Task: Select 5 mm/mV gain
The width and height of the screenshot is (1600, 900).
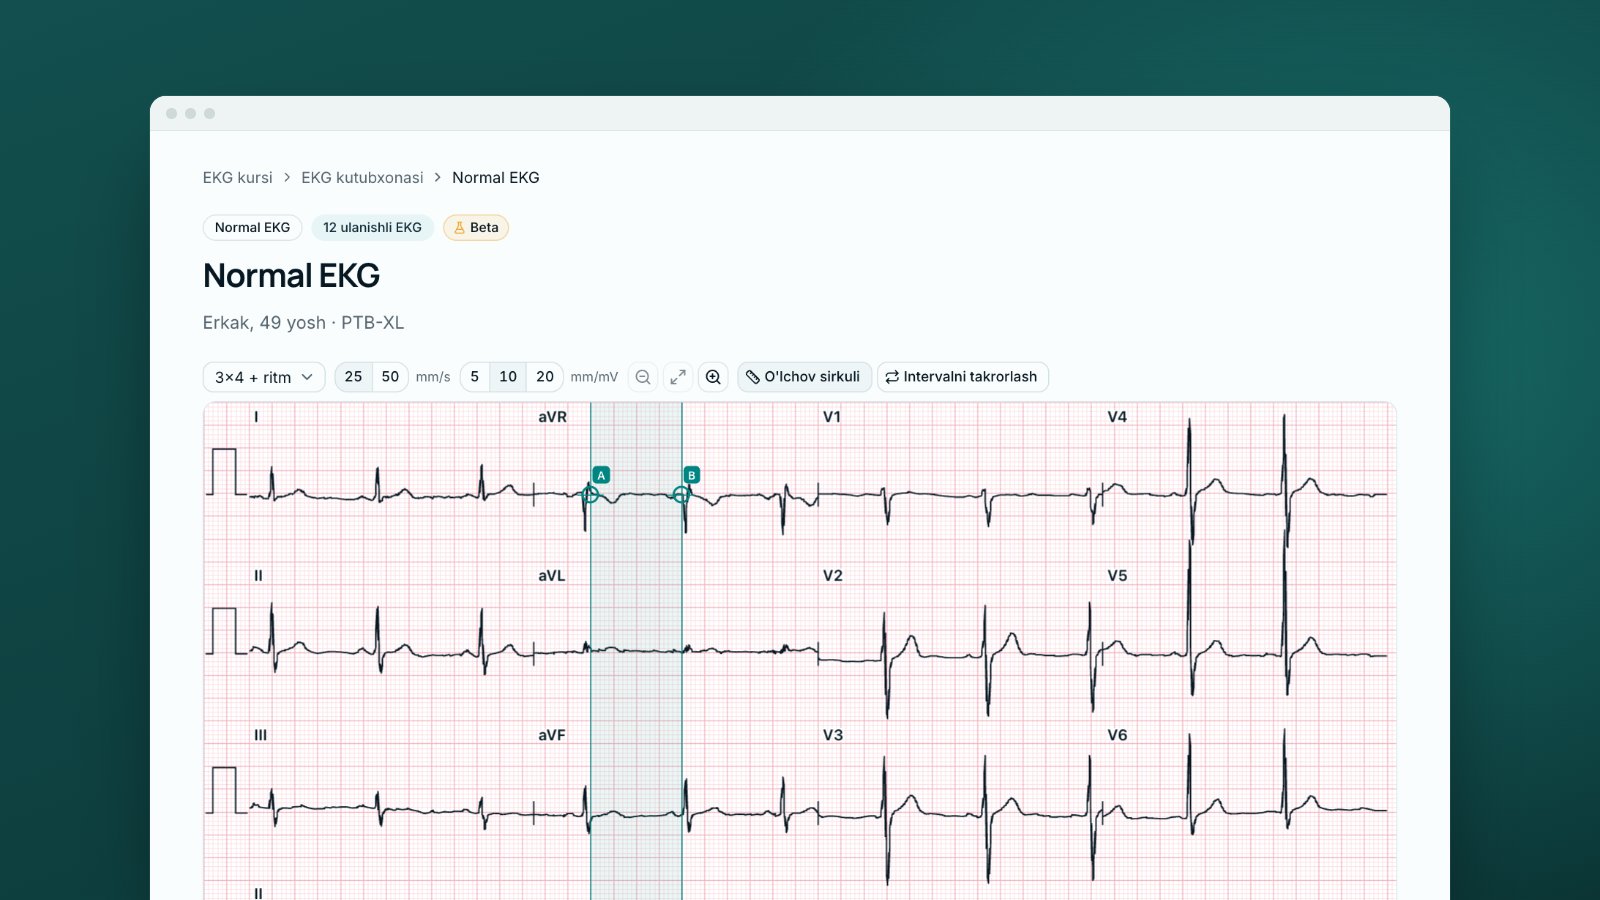Action: click(x=475, y=377)
